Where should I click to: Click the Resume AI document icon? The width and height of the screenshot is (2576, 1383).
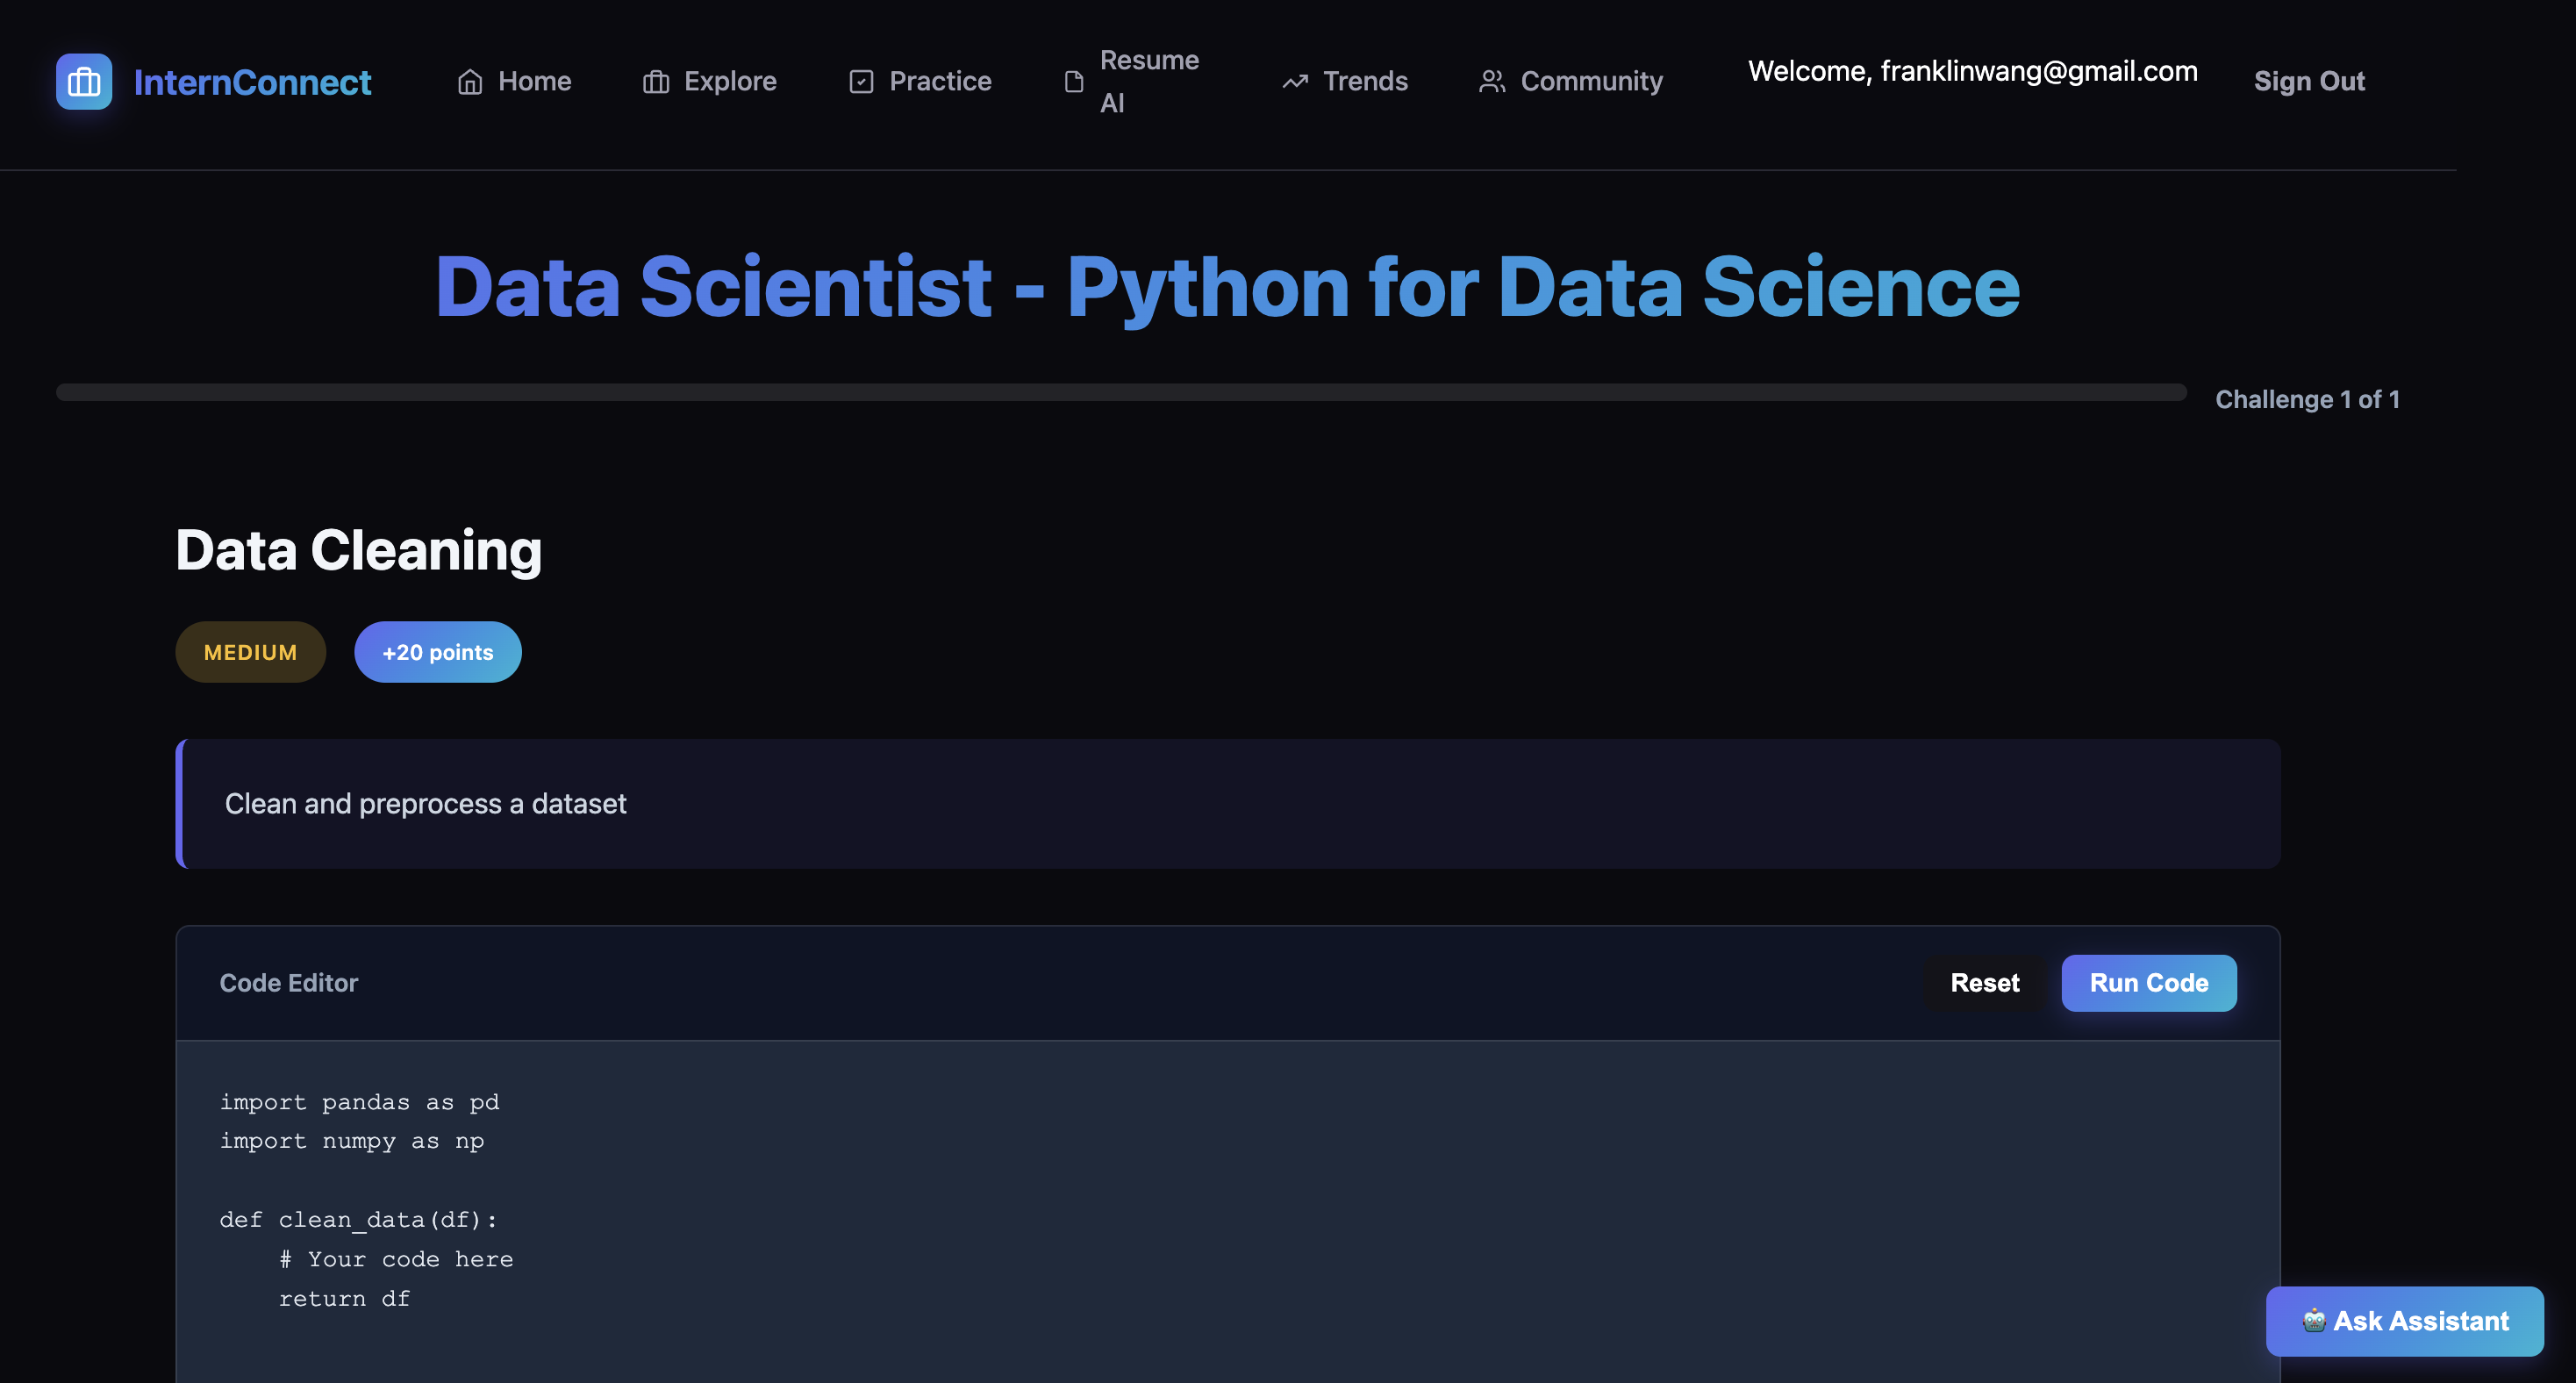tap(1074, 81)
